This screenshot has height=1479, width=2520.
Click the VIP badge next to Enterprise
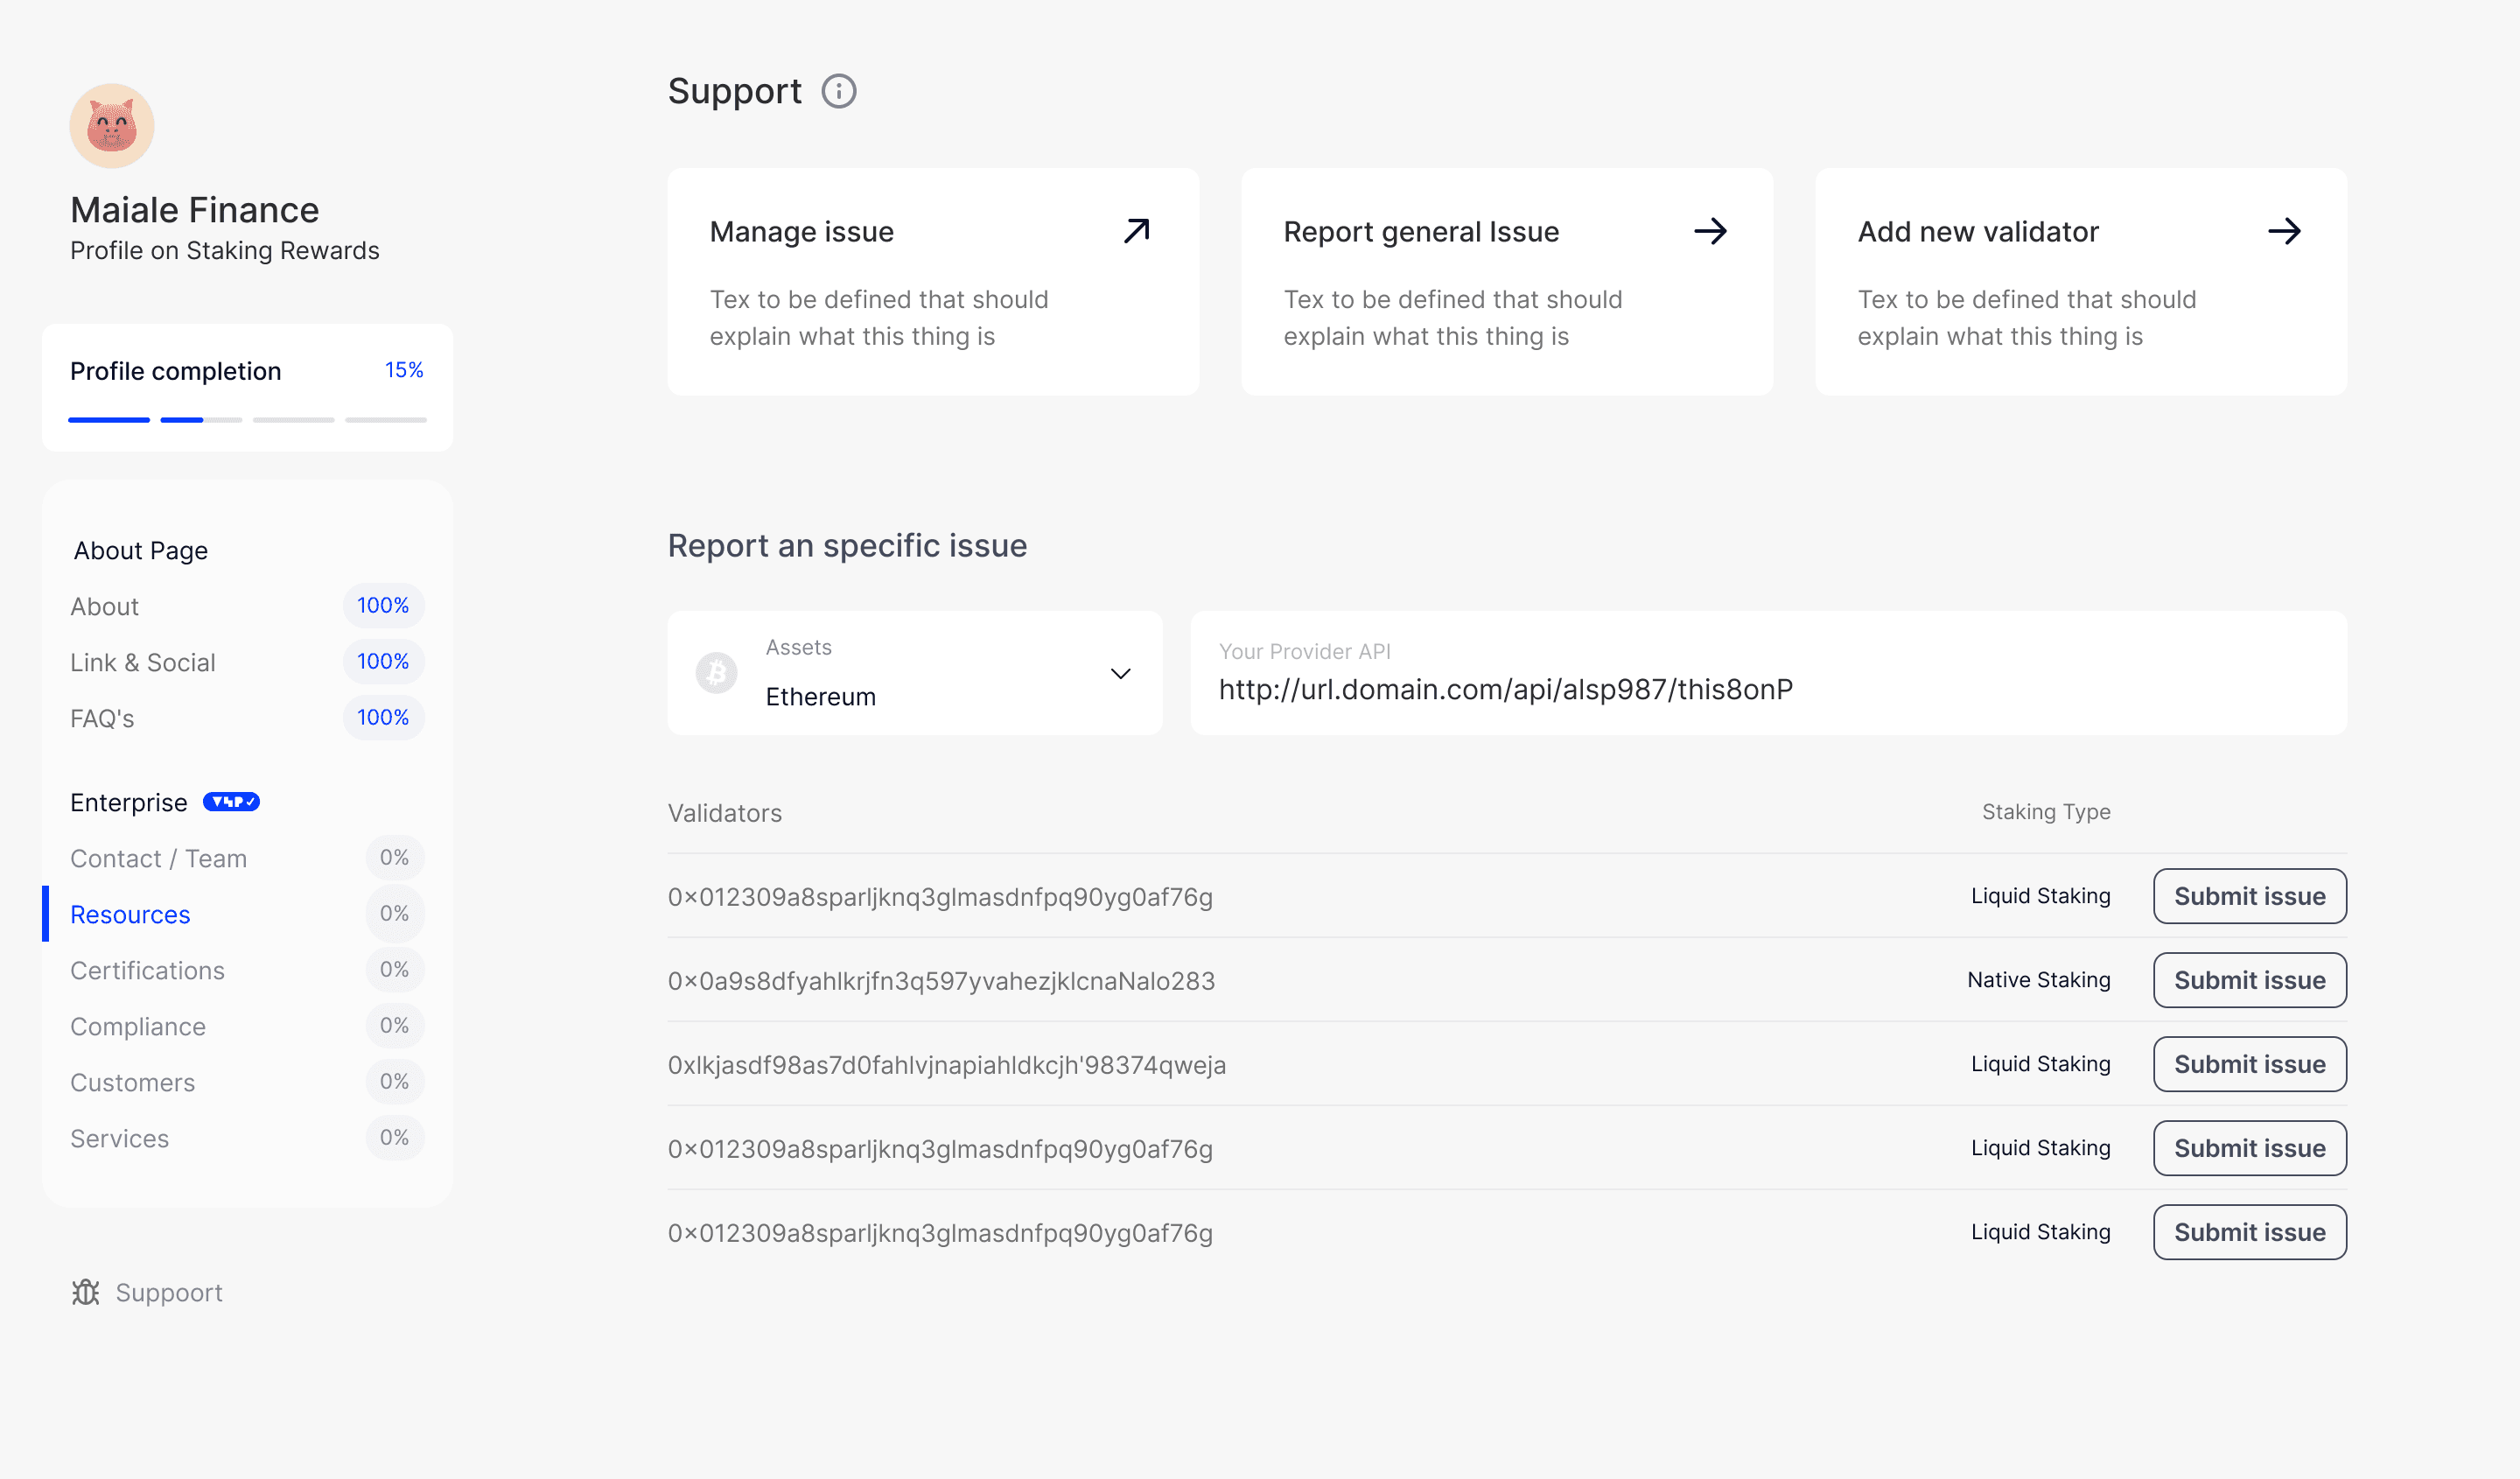coord(231,802)
